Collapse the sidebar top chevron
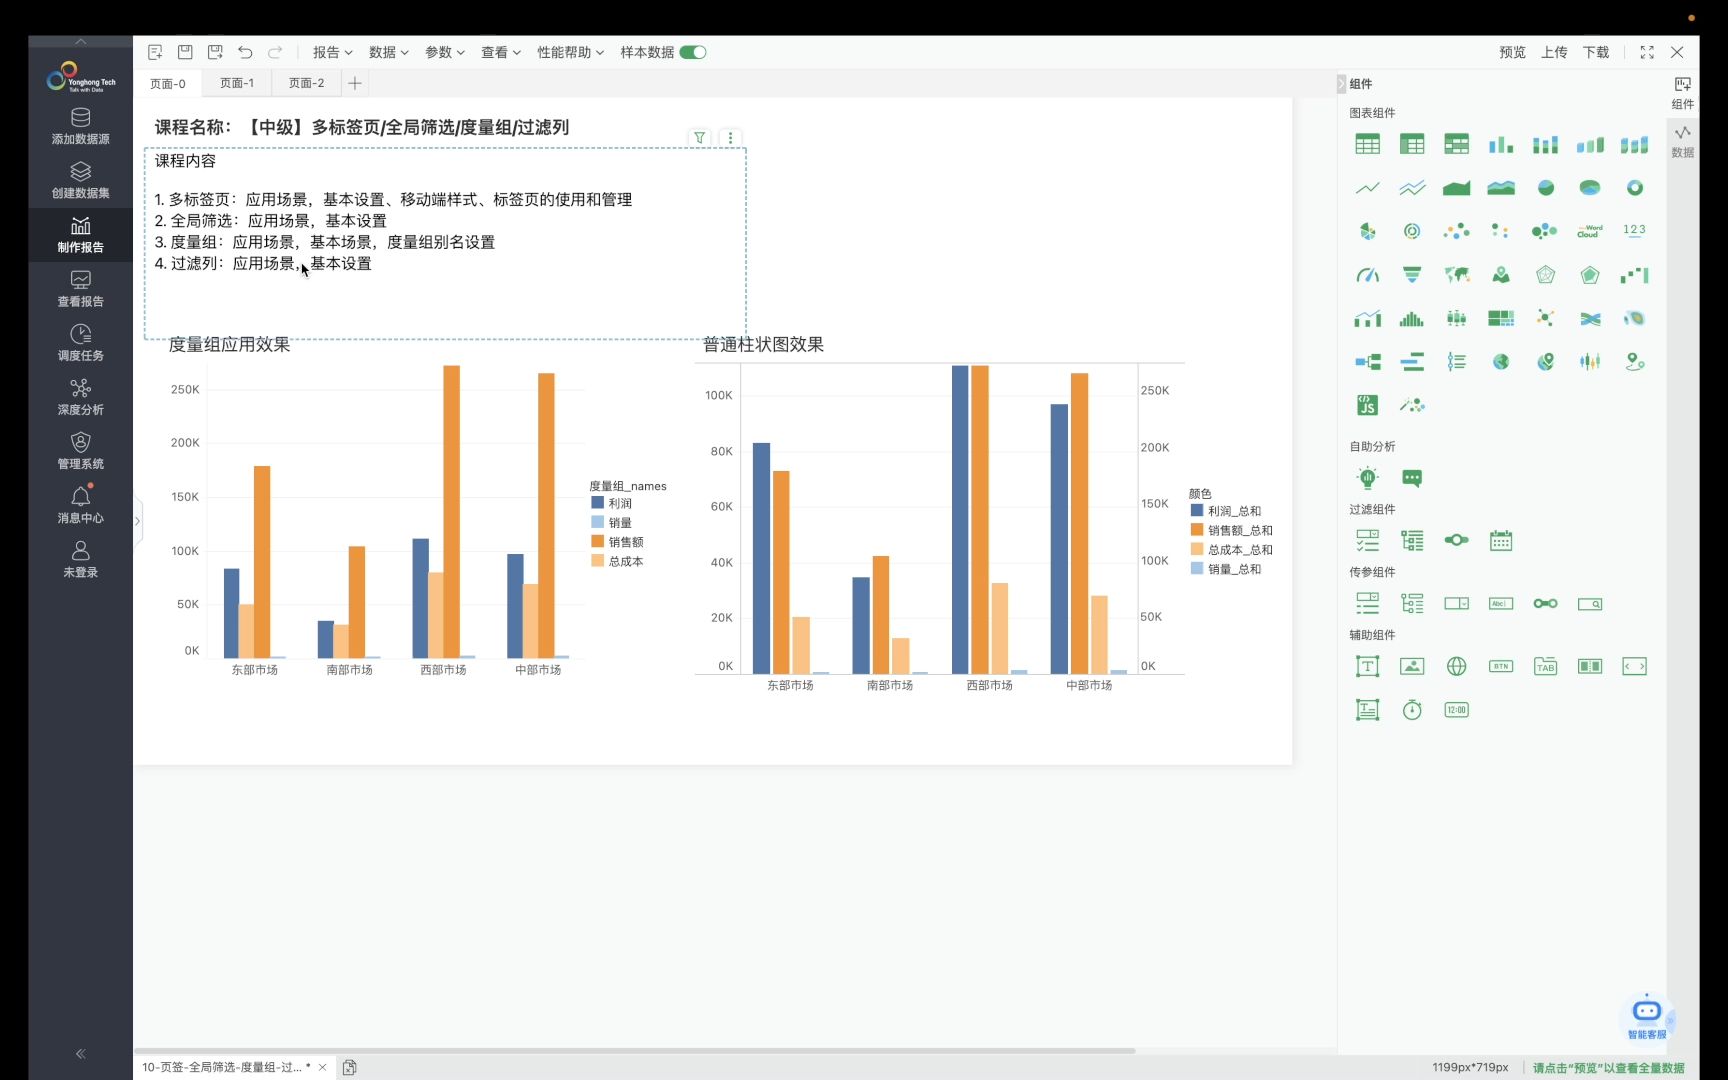 80,41
